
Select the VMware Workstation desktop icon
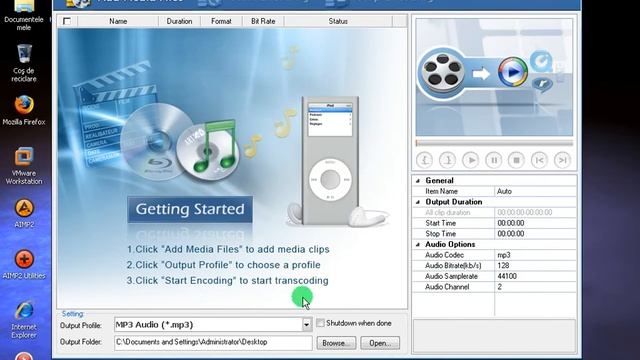pyautogui.click(x=24, y=166)
